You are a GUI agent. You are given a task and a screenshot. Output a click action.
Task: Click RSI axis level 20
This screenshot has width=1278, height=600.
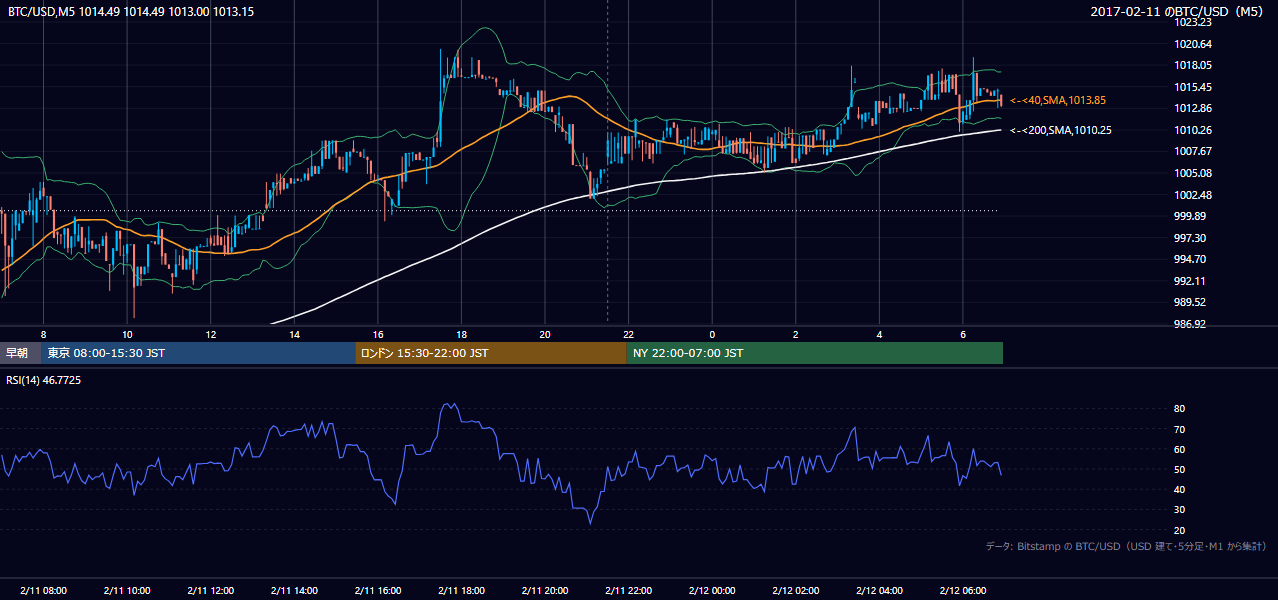point(1180,530)
